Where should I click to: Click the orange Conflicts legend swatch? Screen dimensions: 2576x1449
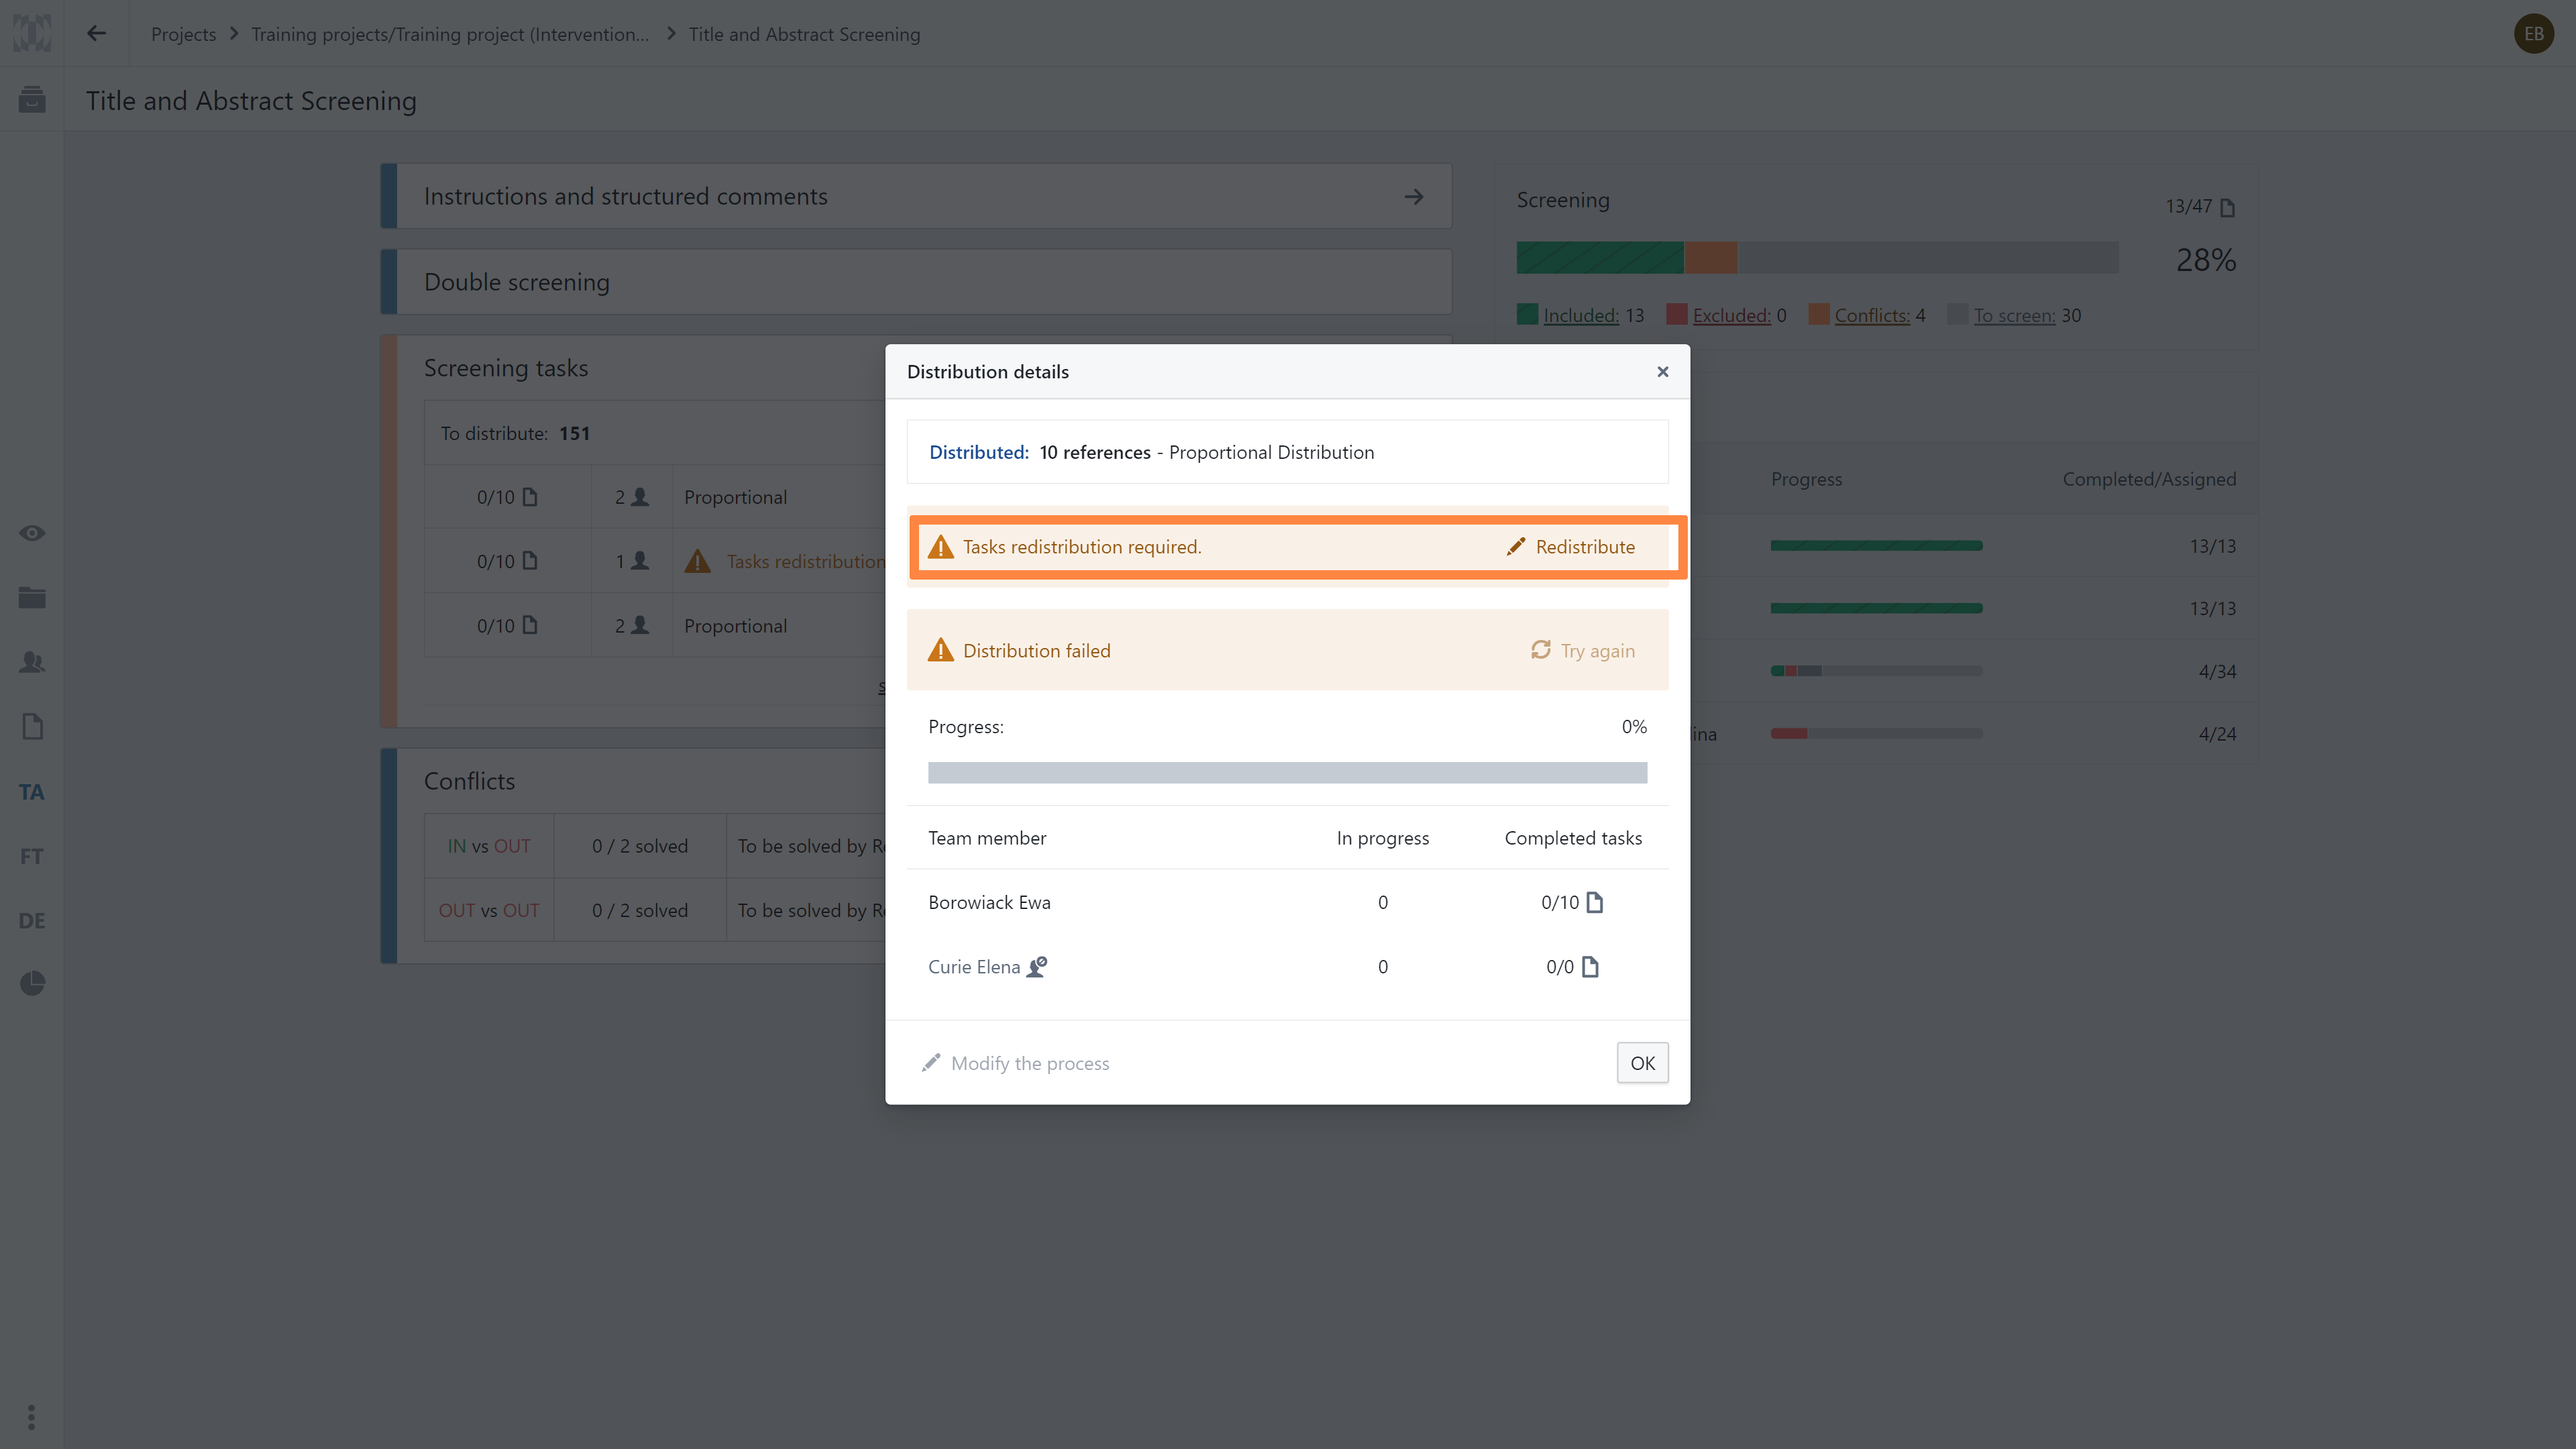point(1819,315)
